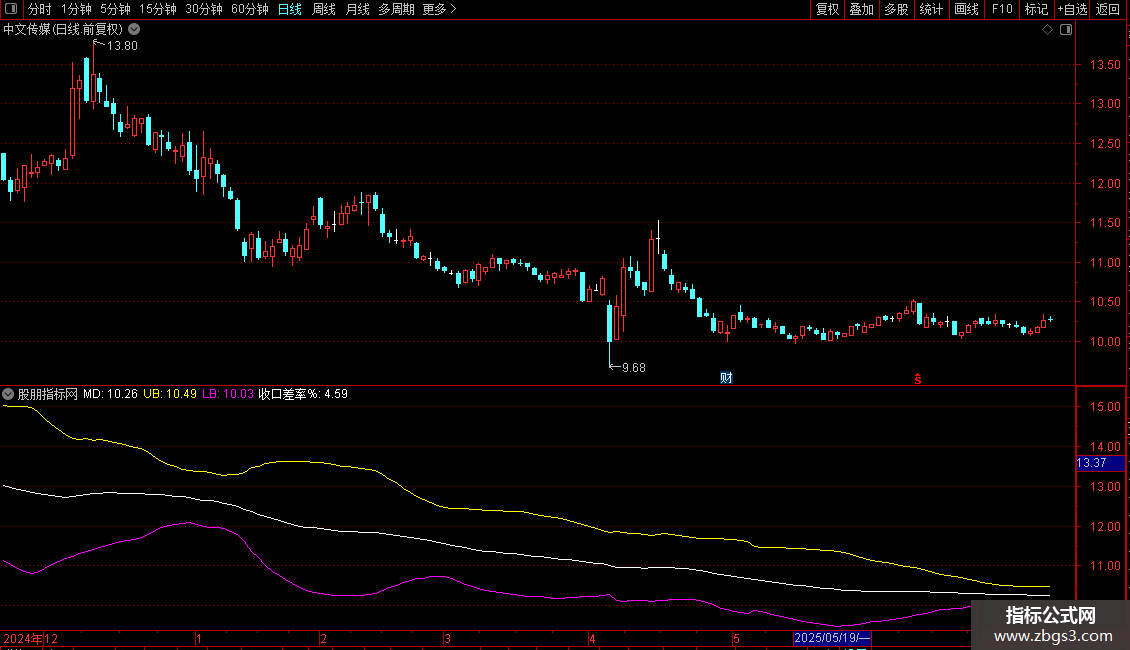Select the 日线 daily chart tab
Viewport: 1130px width, 650px height.
pyautogui.click(x=290, y=9)
